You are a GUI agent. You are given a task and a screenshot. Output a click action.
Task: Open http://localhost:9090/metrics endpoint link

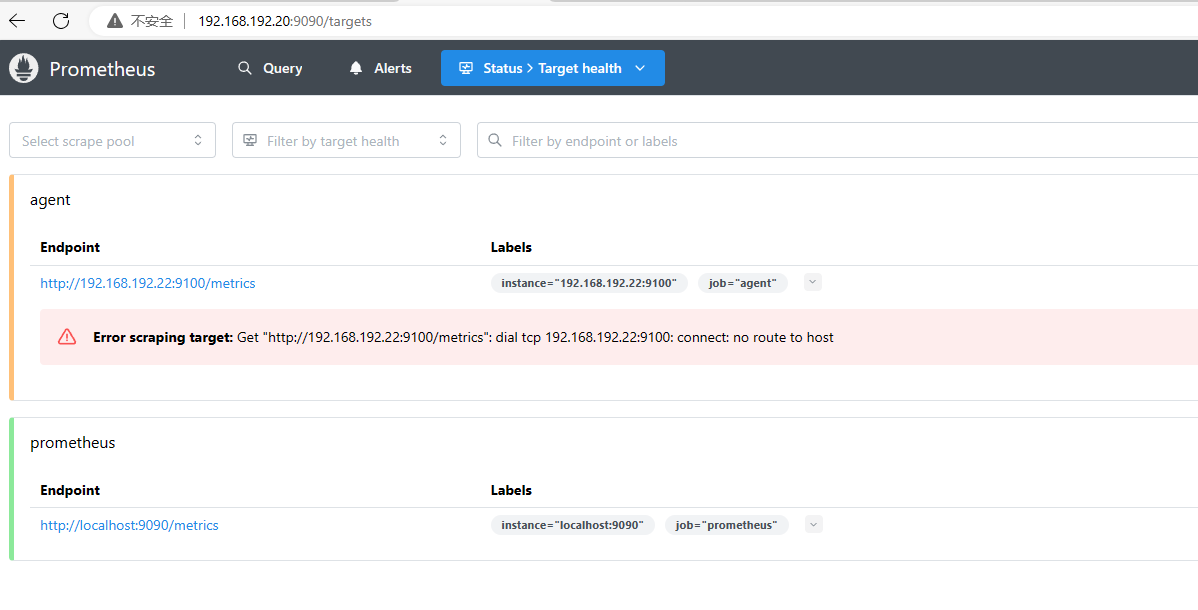[x=129, y=525]
